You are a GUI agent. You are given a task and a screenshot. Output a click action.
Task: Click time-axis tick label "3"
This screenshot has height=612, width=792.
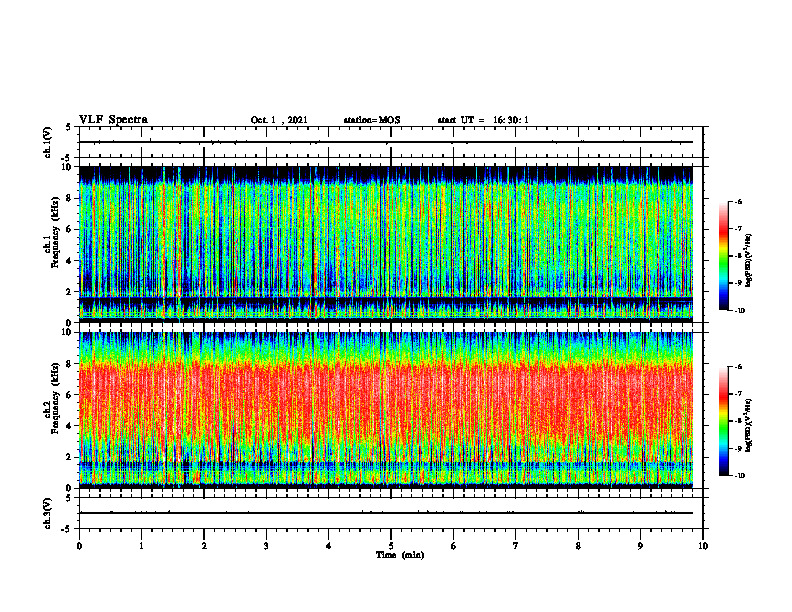pos(266,546)
